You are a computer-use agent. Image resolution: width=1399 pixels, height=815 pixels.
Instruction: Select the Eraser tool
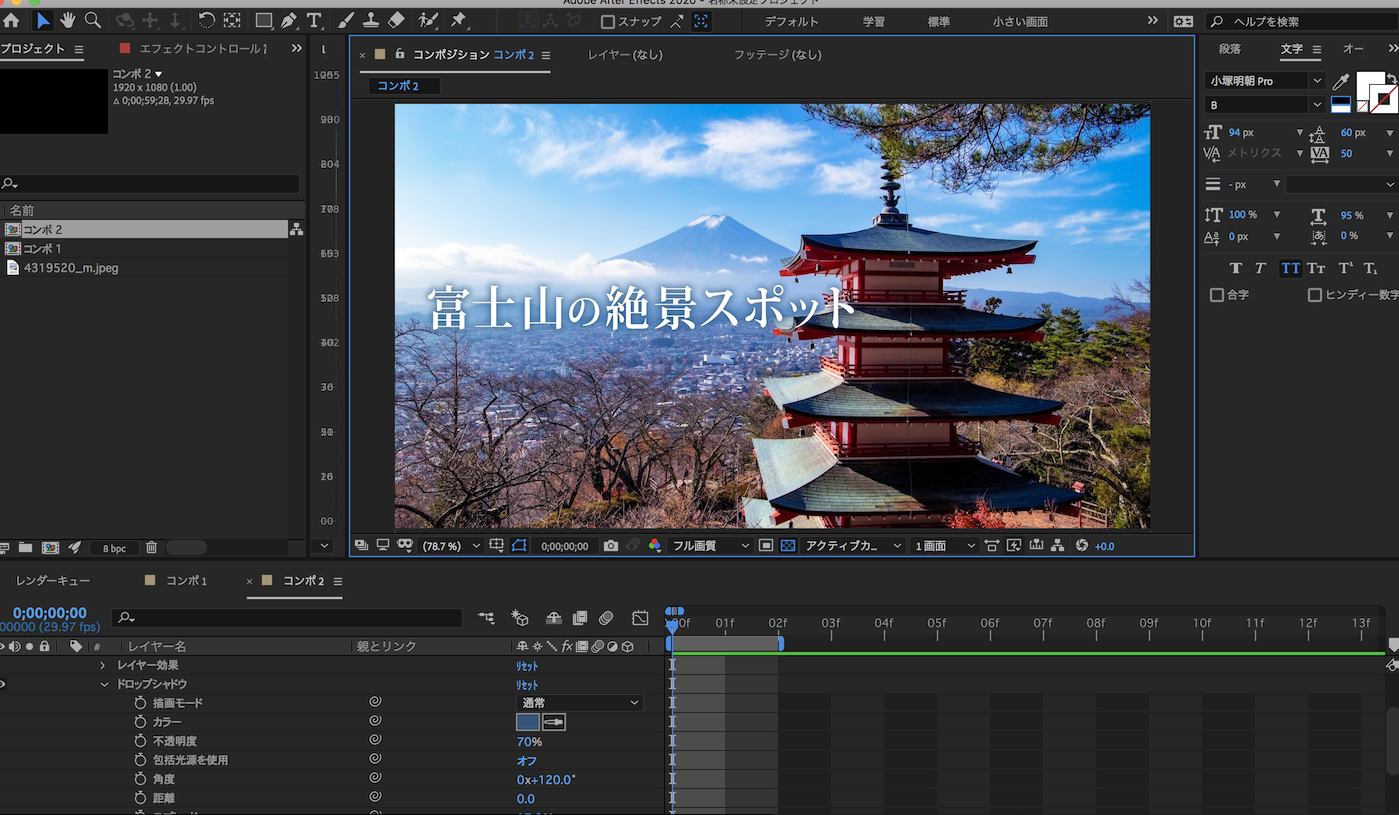coord(396,20)
